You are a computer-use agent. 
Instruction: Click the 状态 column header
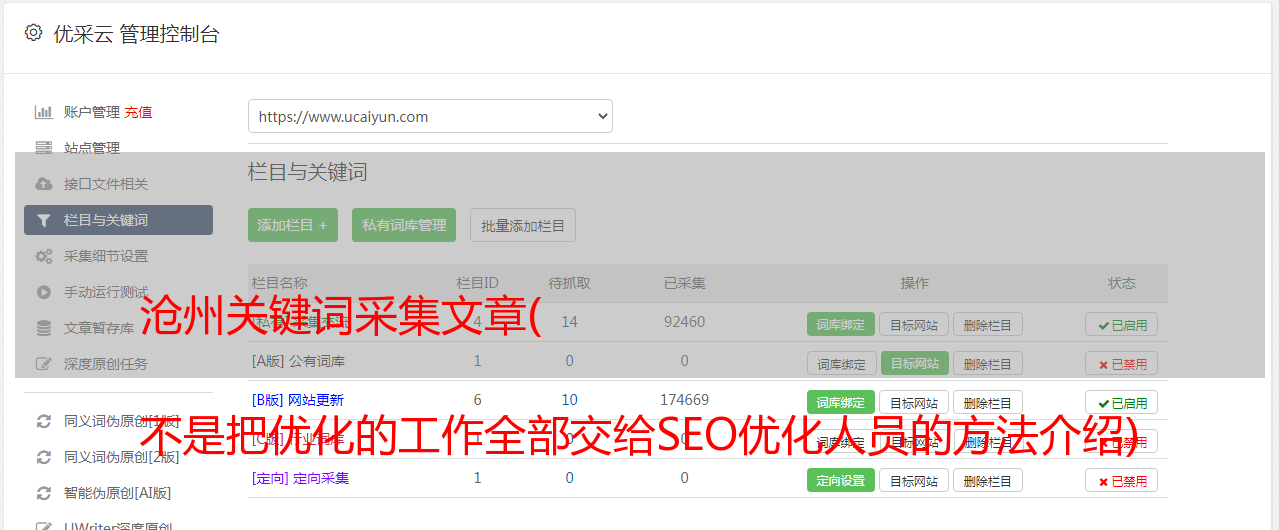pos(1122,283)
